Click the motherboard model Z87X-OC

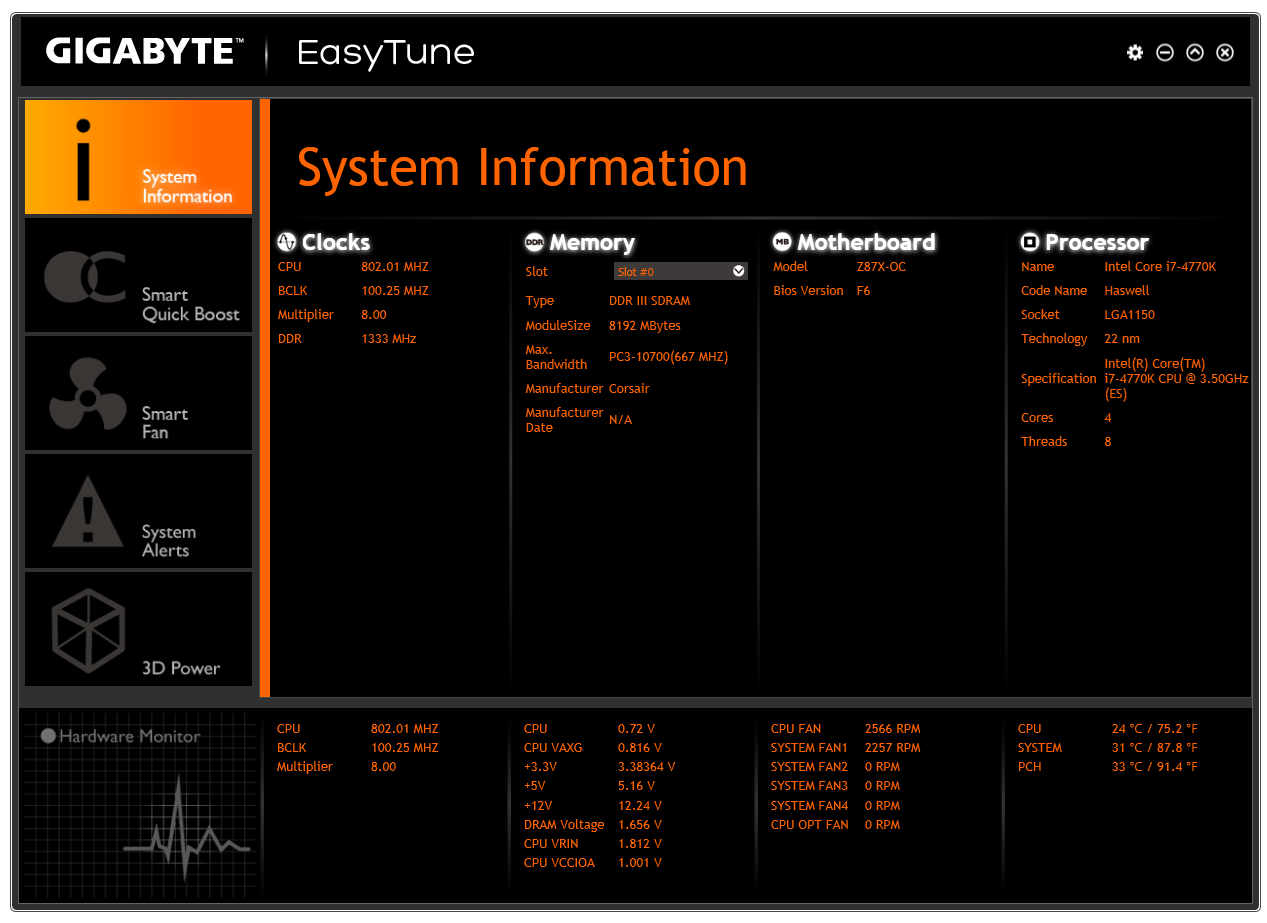883,267
